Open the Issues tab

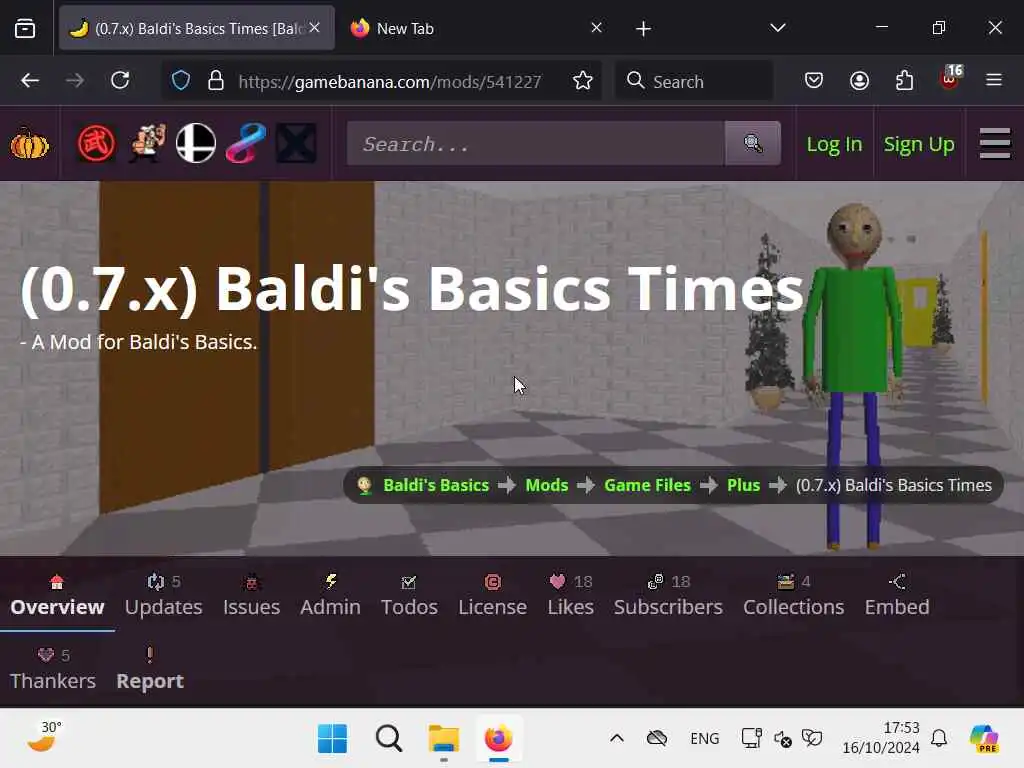[251, 596]
